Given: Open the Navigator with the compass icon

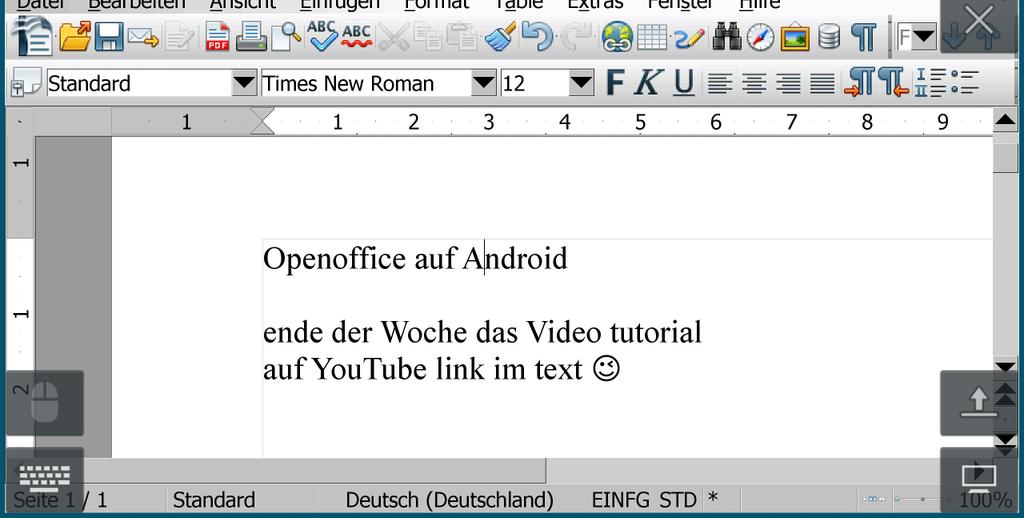Looking at the screenshot, I should [x=760, y=37].
